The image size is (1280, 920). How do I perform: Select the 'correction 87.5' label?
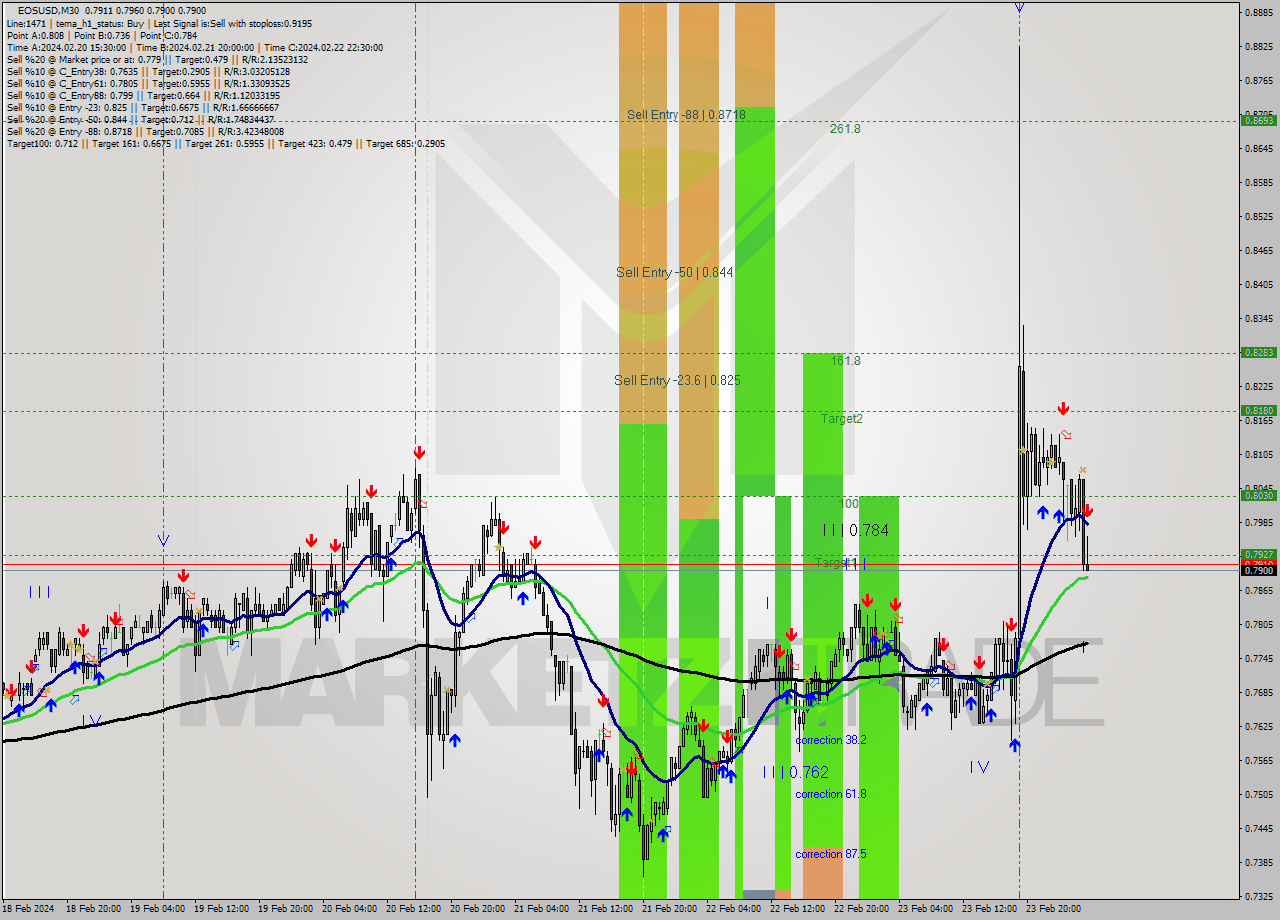[x=831, y=854]
